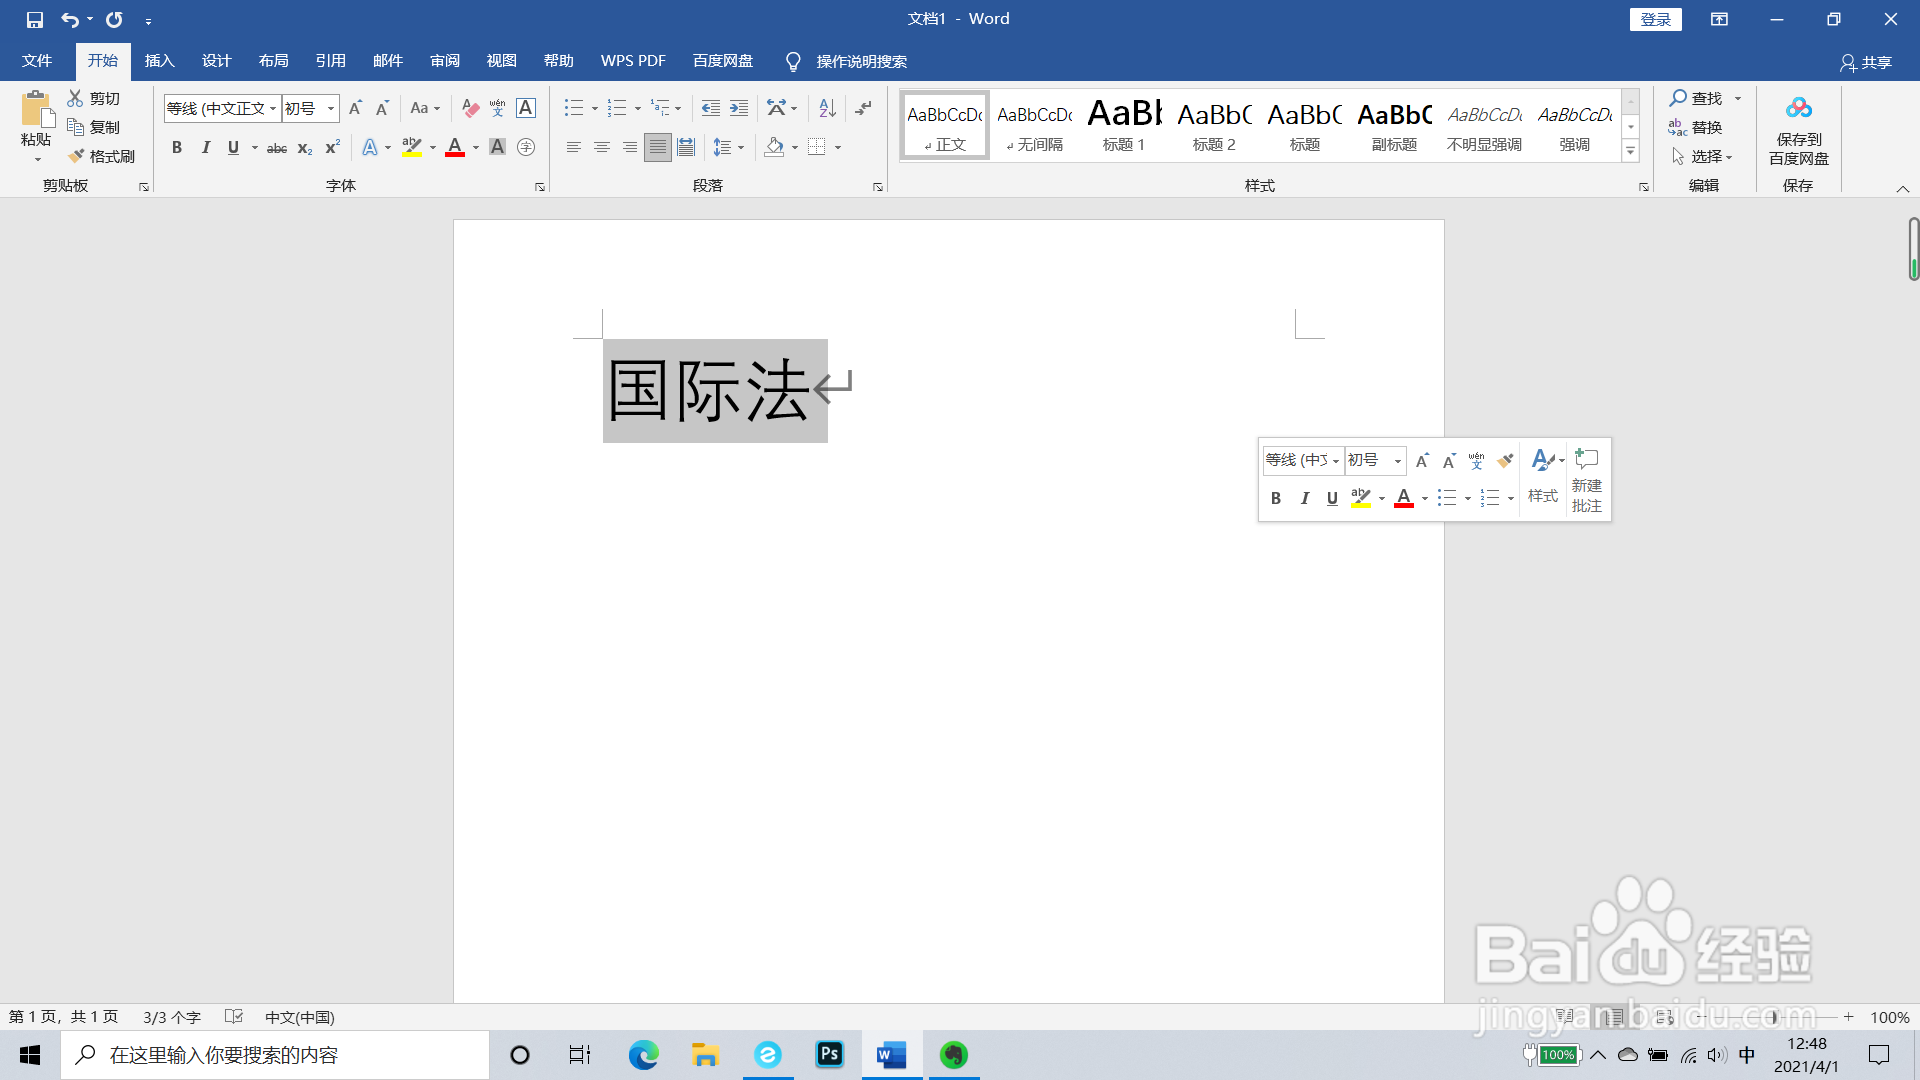The image size is (1920, 1080).
Task: Expand the styles gallery with more arrow
Action: coord(1630,150)
